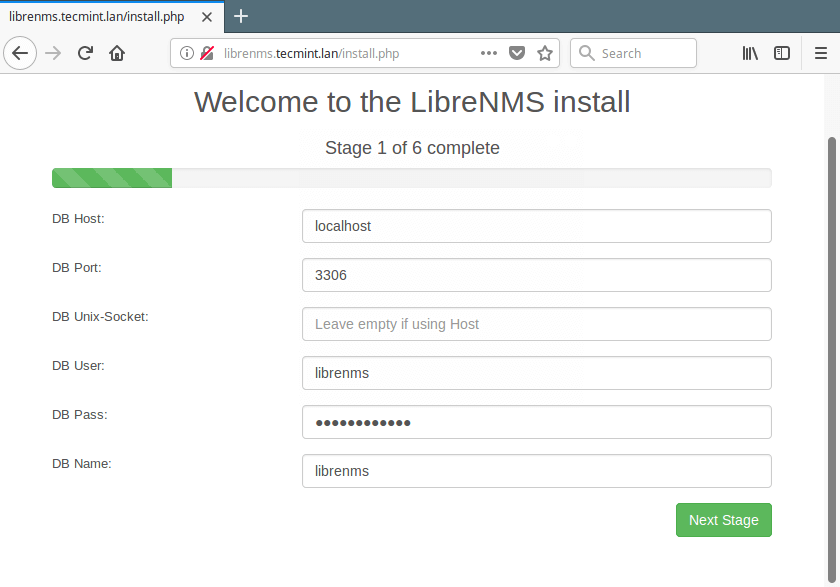This screenshot has height=587, width=840.
Task: Click the search magnifier icon
Action: coord(587,53)
